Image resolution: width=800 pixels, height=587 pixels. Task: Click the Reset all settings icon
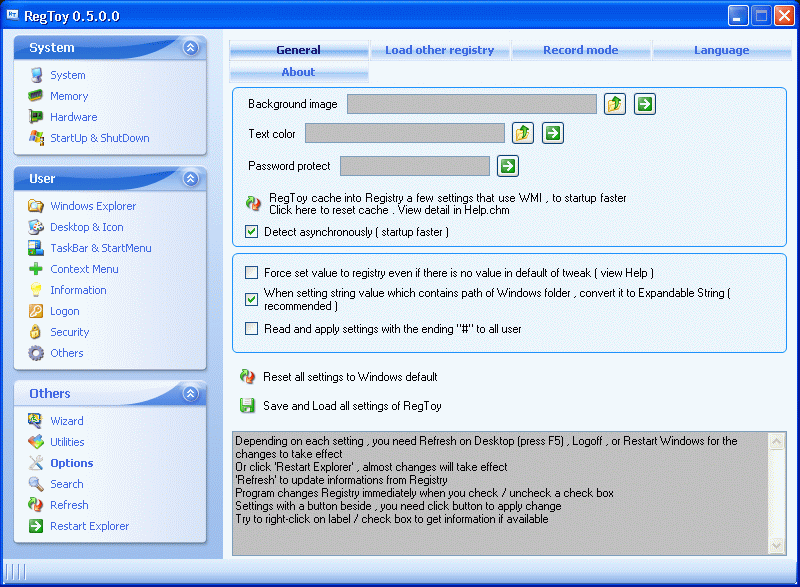247,377
